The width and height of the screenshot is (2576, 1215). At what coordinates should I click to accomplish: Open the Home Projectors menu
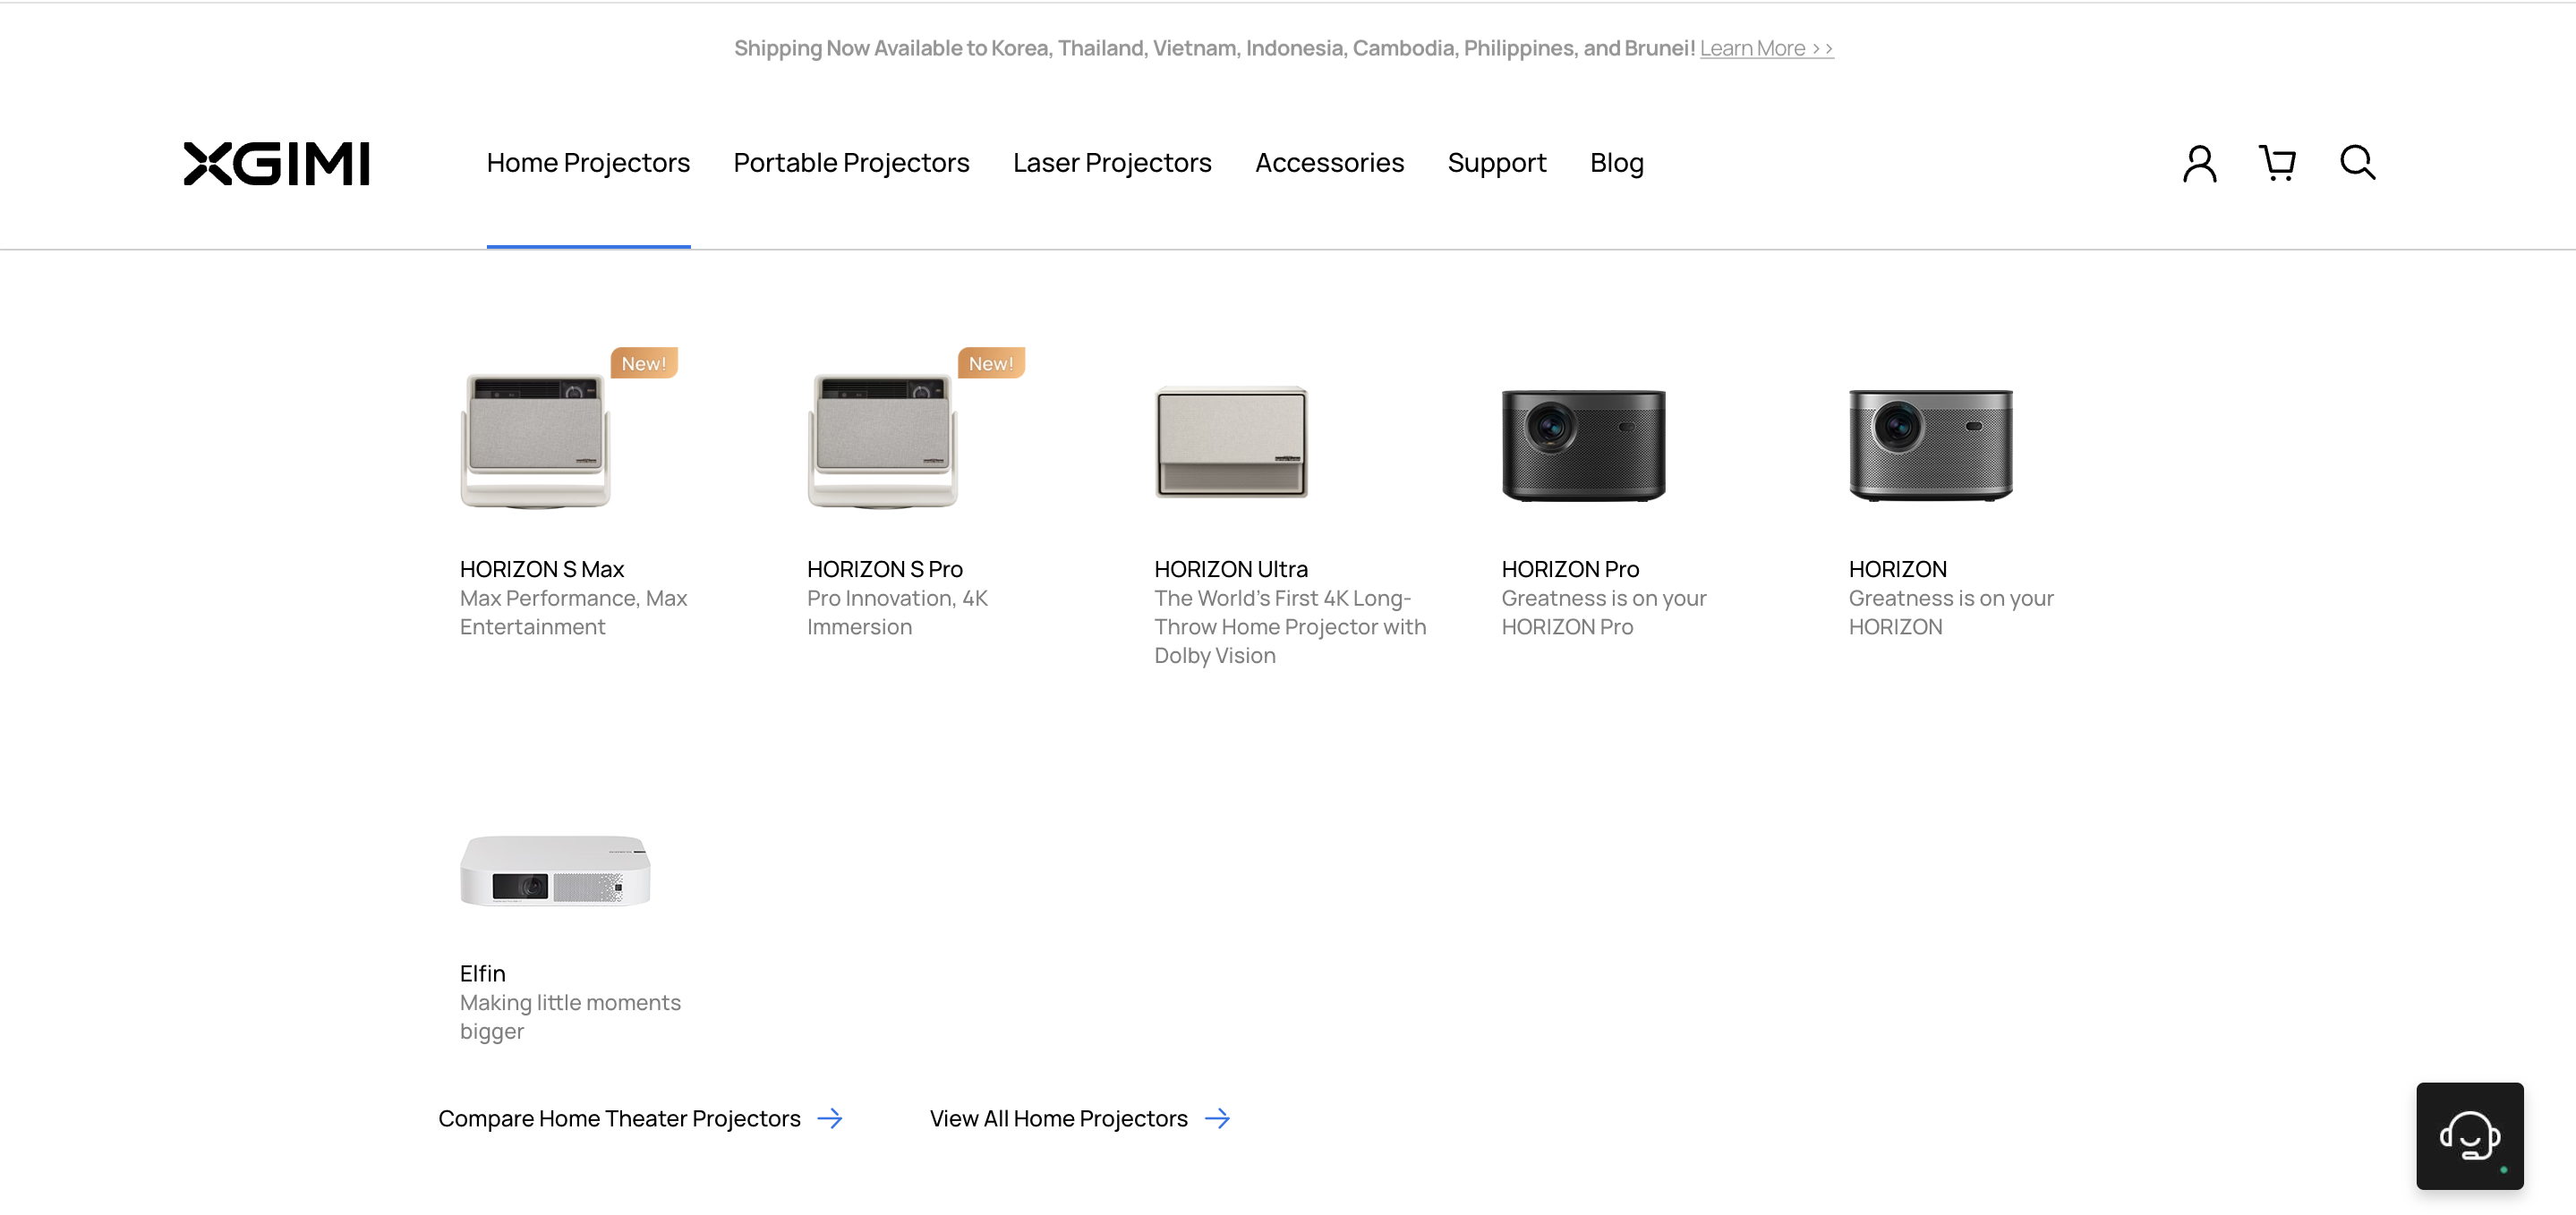(588, 163)
